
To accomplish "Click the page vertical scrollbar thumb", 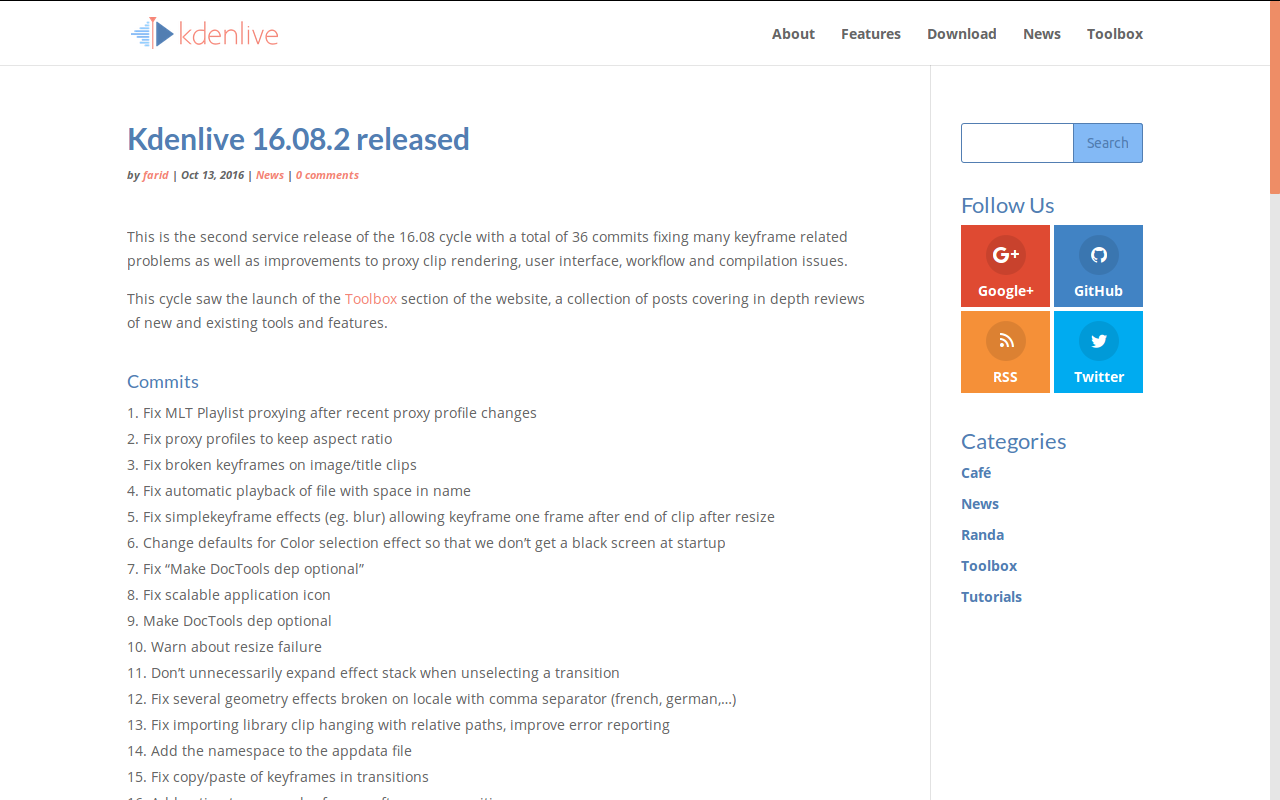I will click(1275, 96).
